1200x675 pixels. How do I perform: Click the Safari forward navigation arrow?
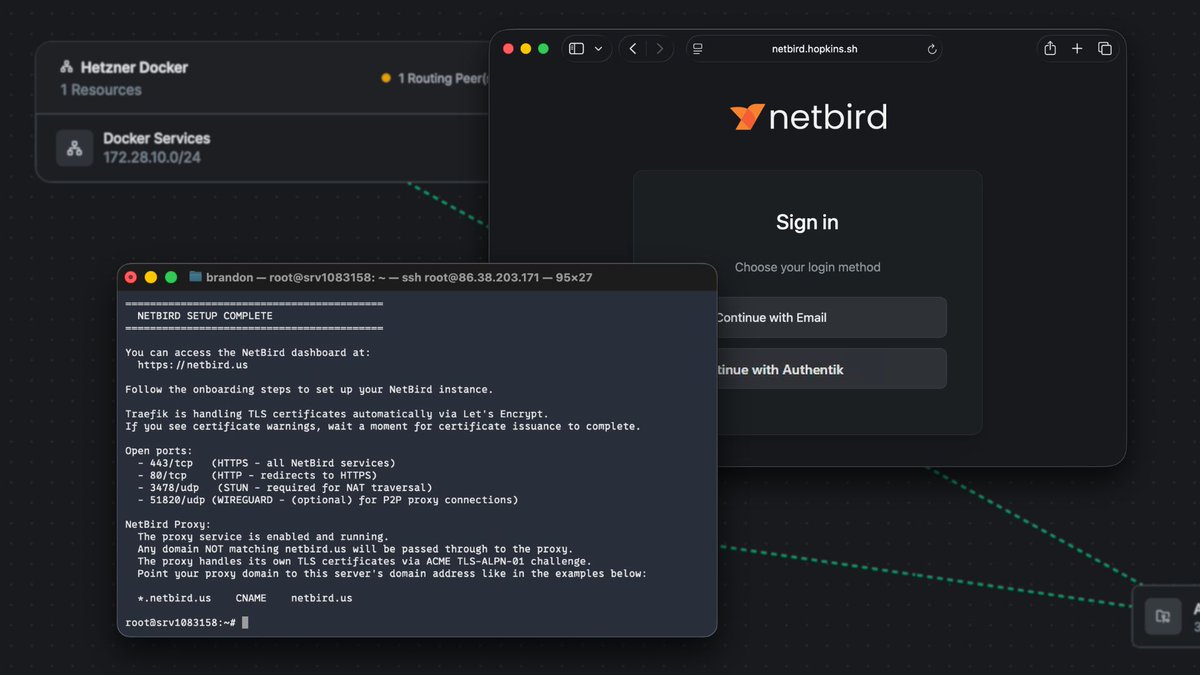tap(660, 47)
